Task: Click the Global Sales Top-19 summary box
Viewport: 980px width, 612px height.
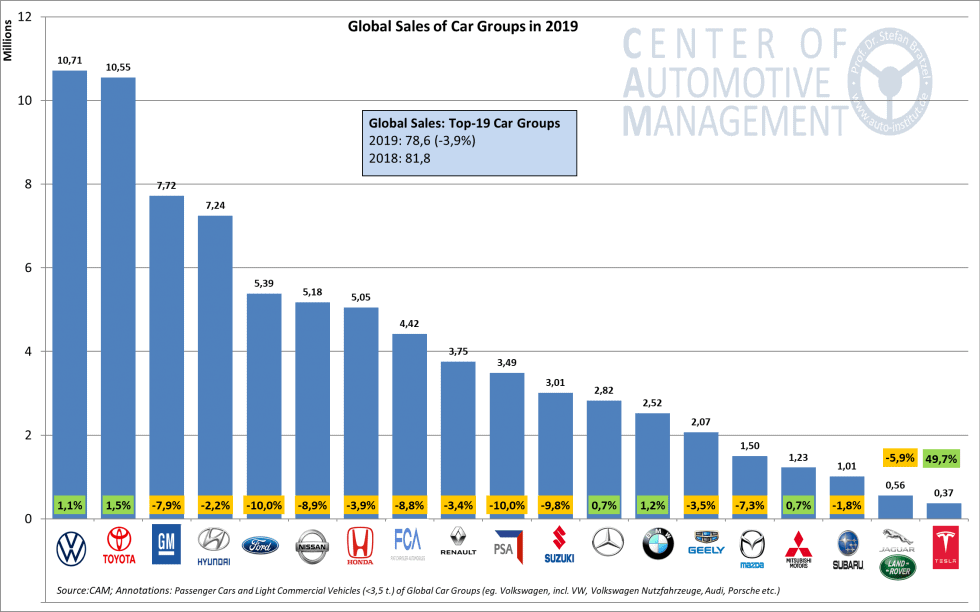Action: (x=469, y=143)
